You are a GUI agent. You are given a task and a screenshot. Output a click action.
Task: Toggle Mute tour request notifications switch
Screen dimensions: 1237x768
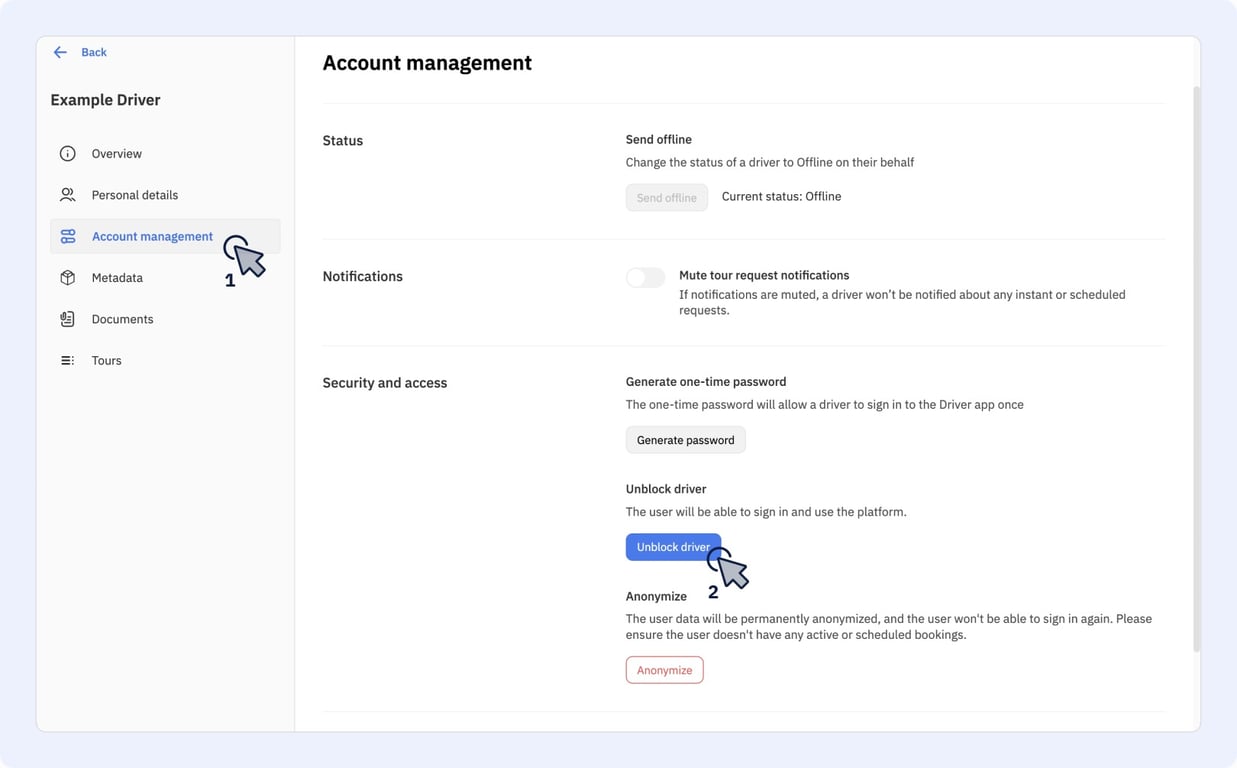(x=645, y=278)
